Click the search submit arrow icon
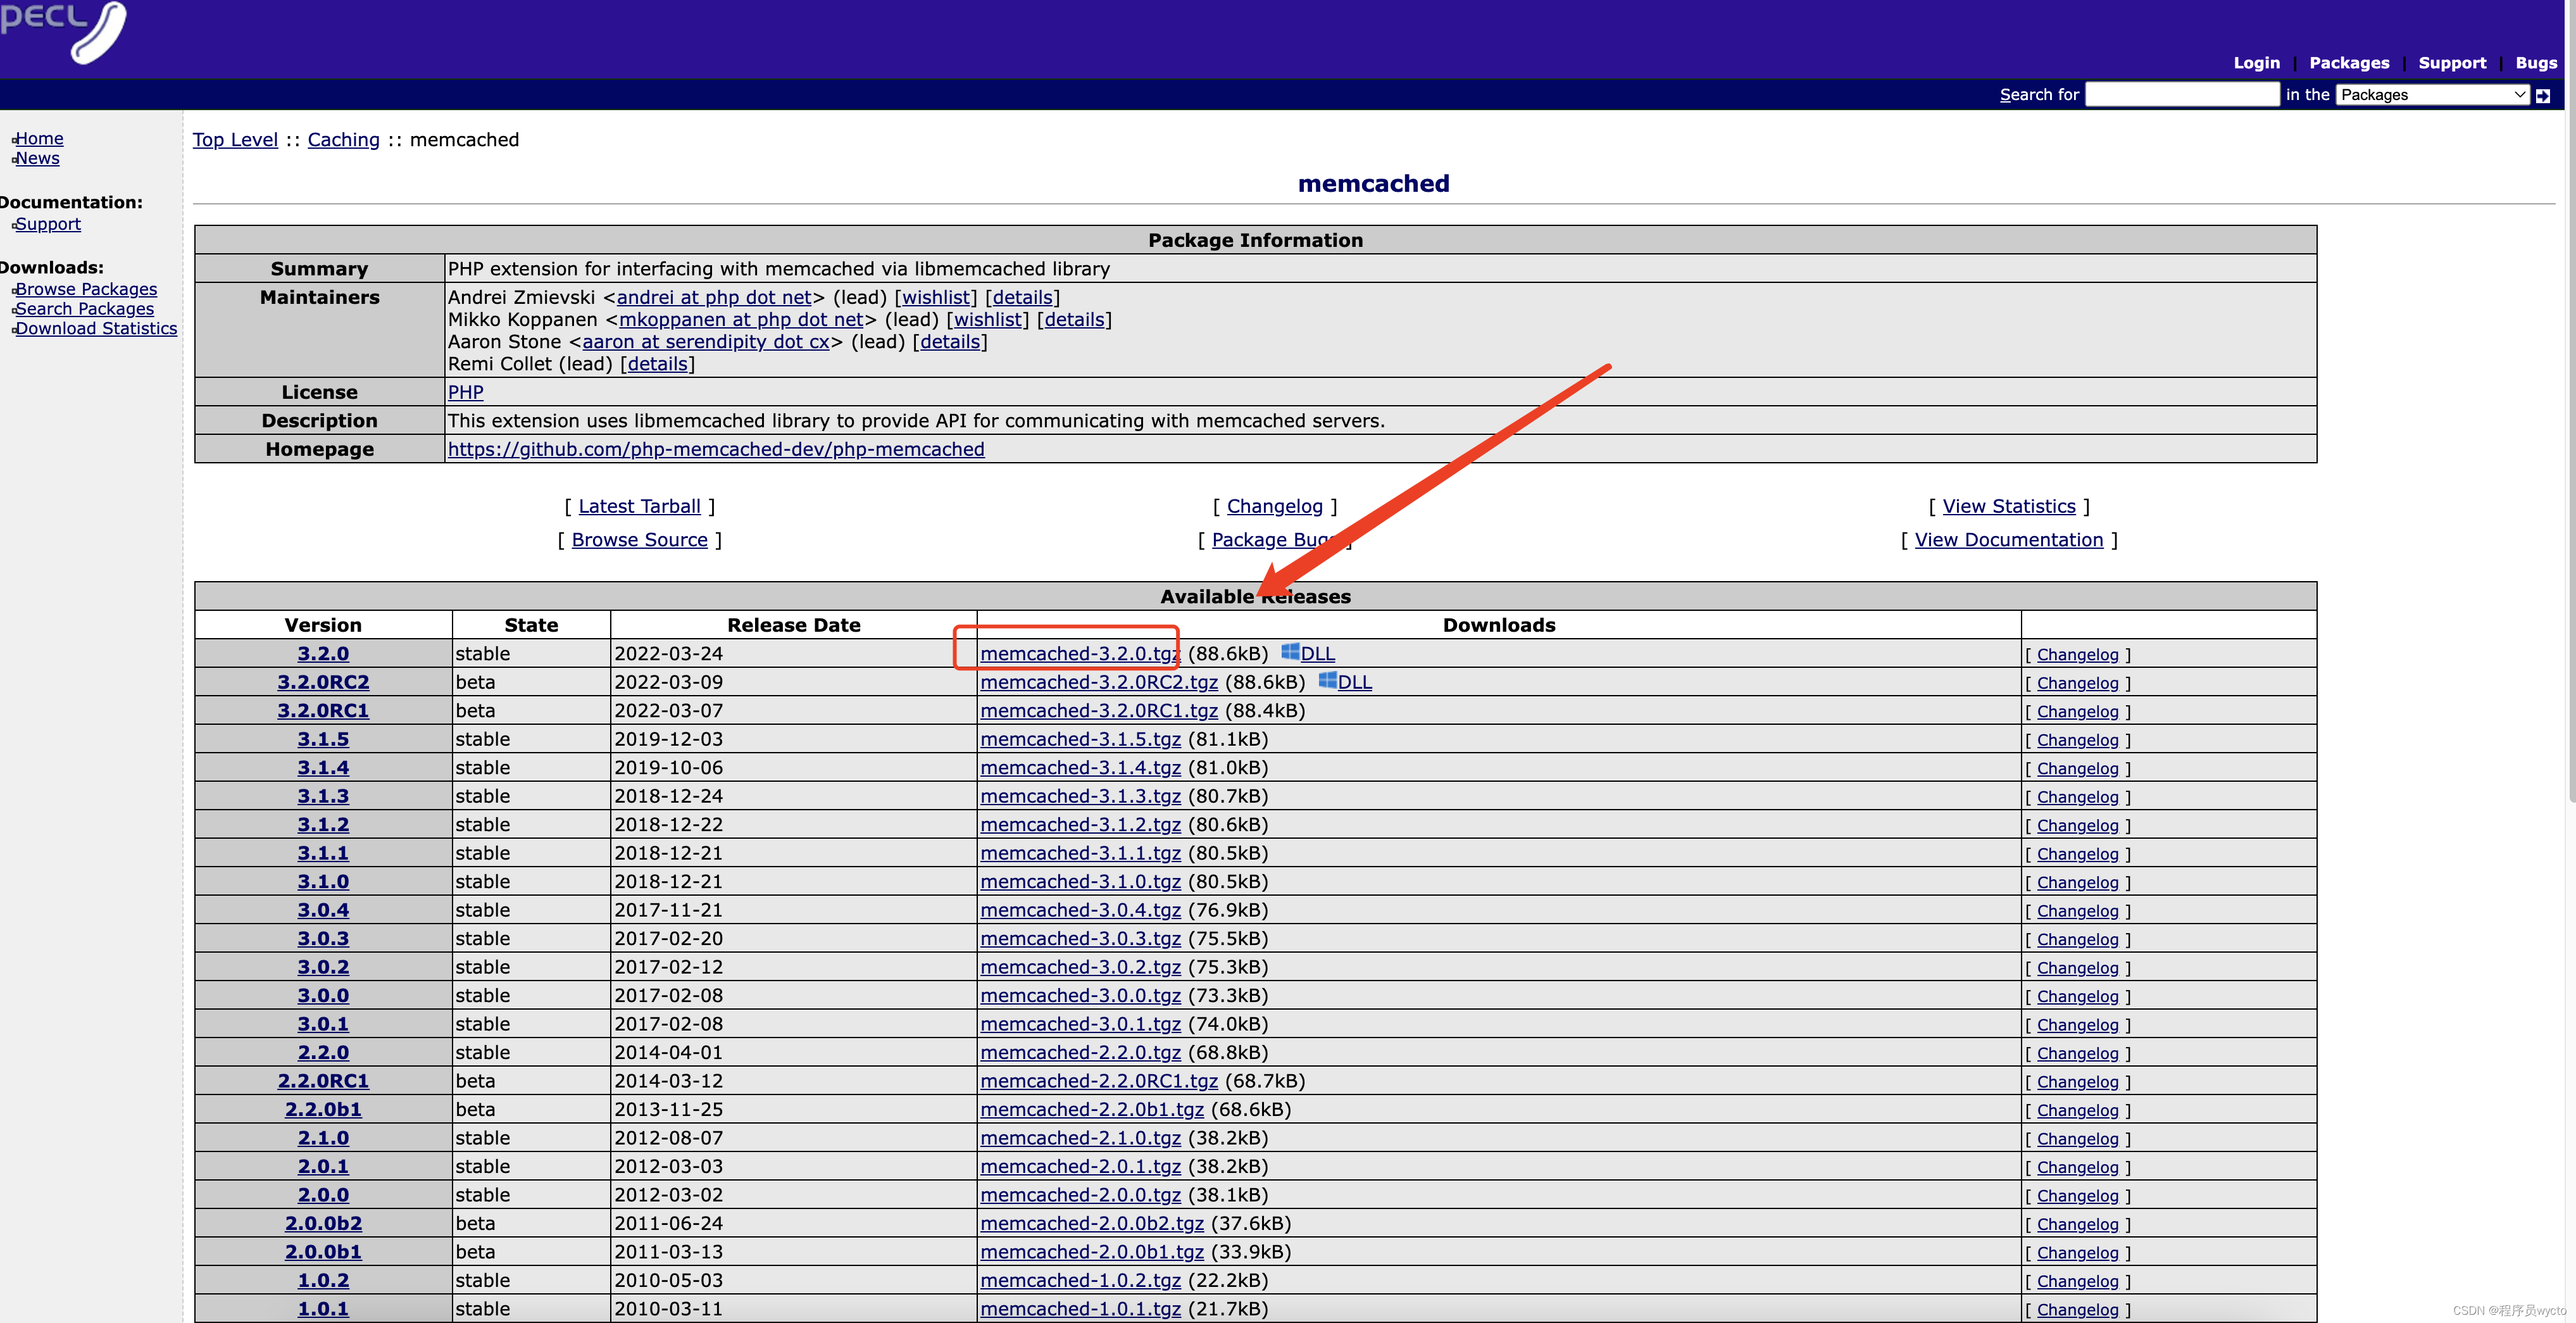The width and height of the screenshot is (2576, 1323). [x=2544, y=94]
